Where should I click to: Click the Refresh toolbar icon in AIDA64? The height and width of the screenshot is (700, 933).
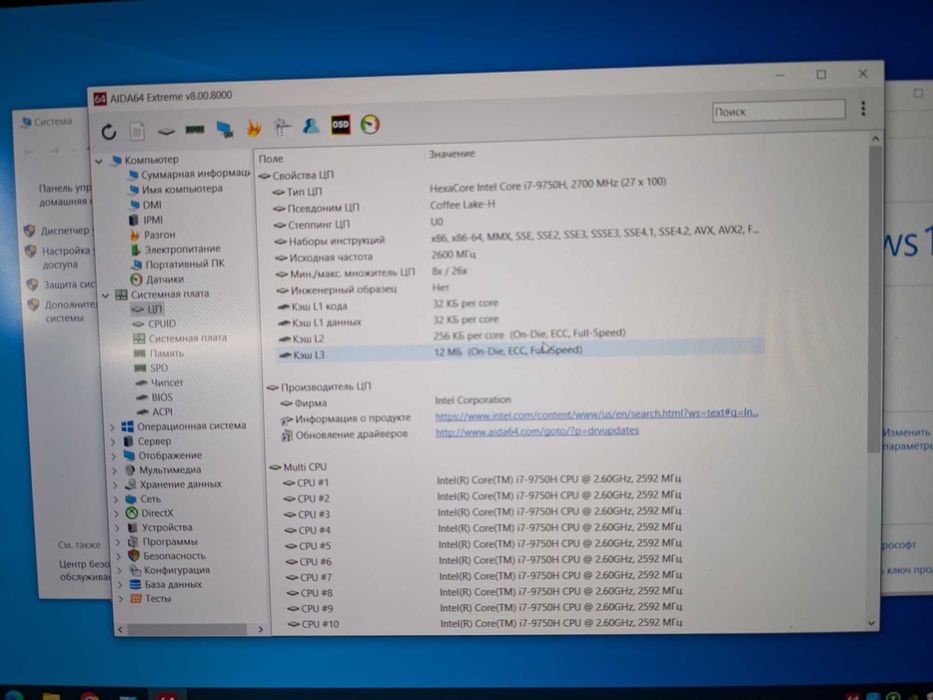pos(109,132)
